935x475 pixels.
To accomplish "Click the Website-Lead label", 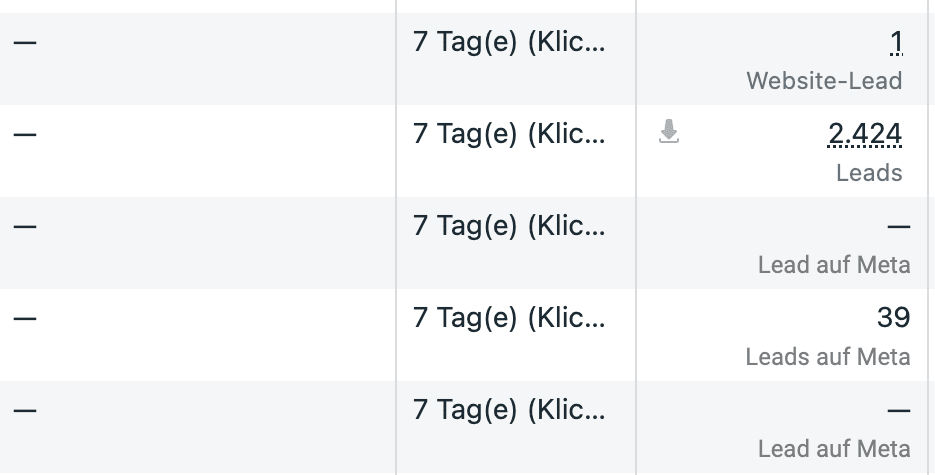I will [824, 81].
